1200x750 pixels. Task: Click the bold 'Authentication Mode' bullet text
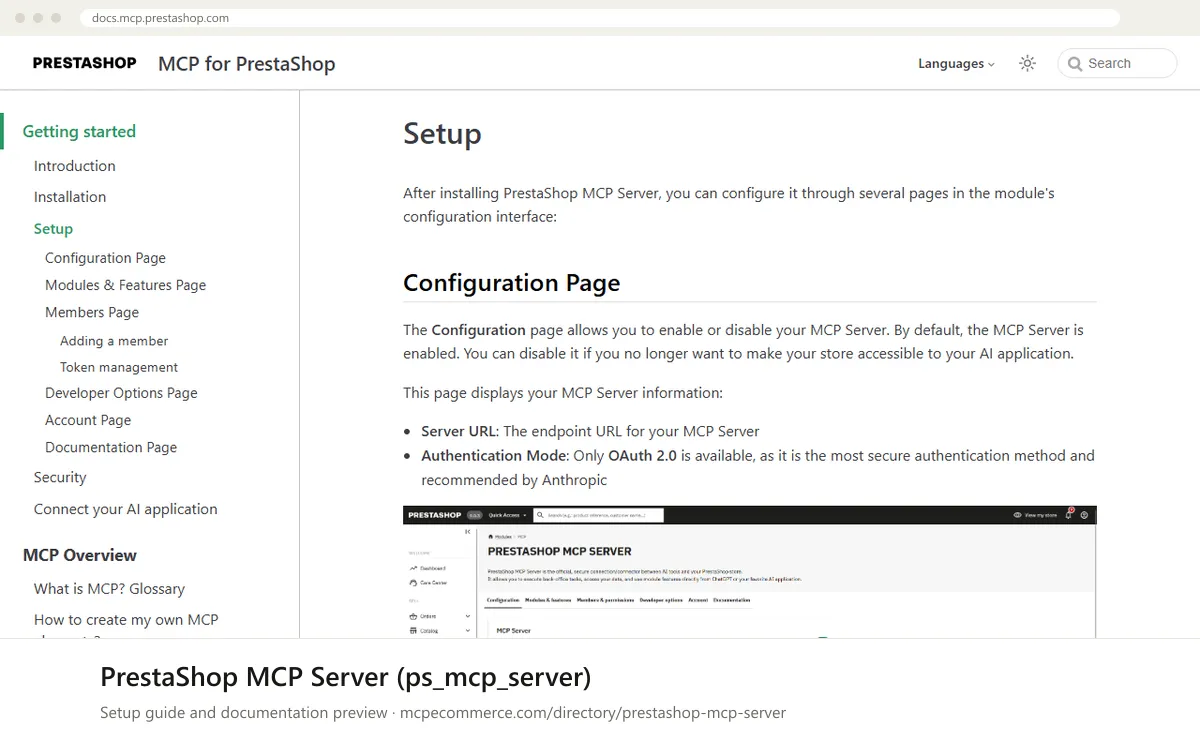[x=494, y=455]
